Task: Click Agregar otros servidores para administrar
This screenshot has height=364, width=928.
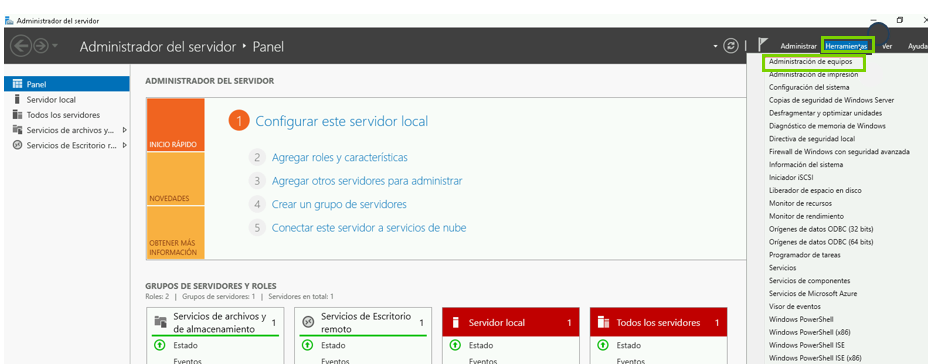Action: [x=367, y=181]
